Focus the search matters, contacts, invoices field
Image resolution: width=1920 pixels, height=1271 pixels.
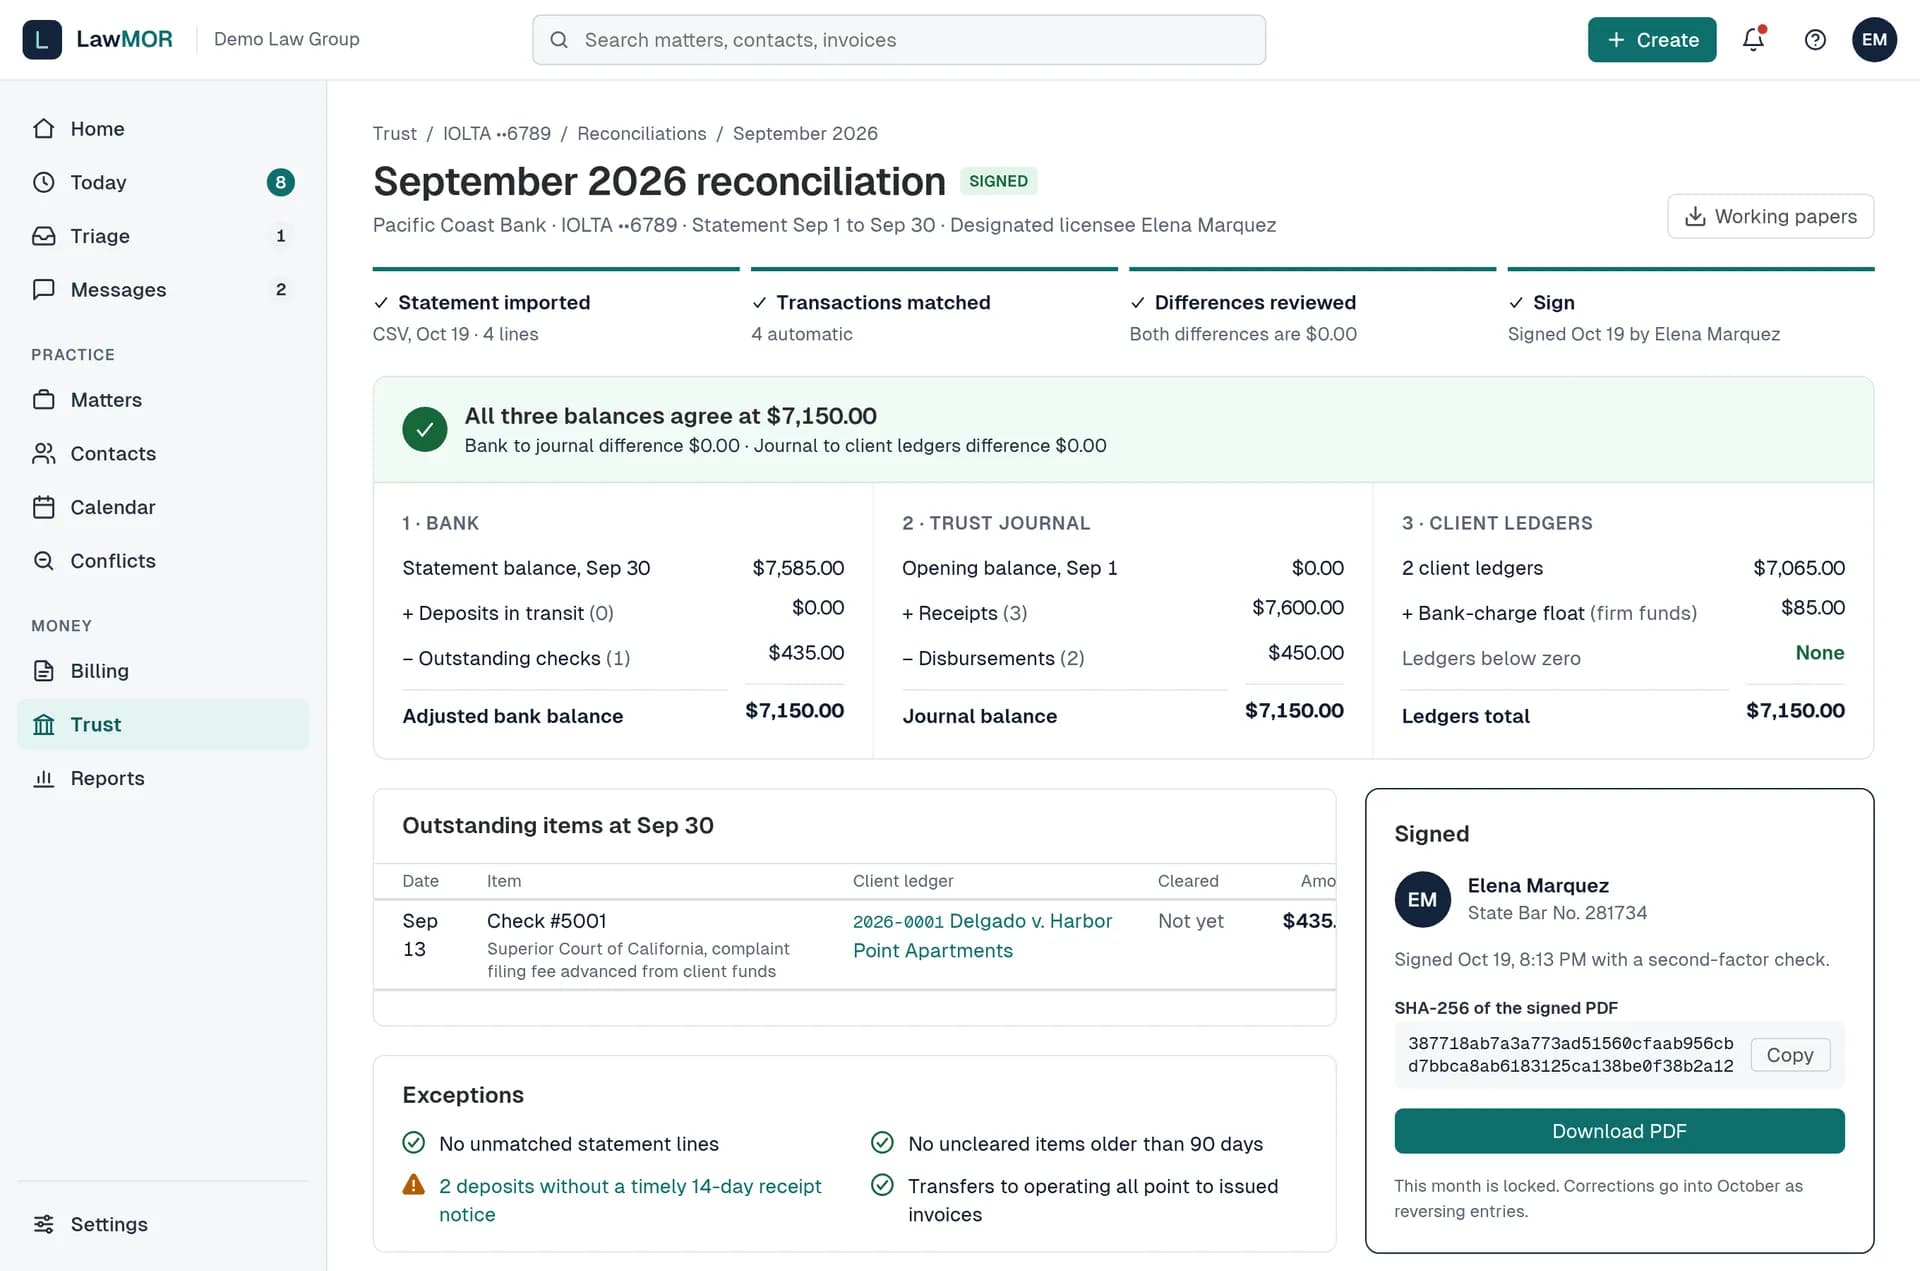tap(899, 40)
